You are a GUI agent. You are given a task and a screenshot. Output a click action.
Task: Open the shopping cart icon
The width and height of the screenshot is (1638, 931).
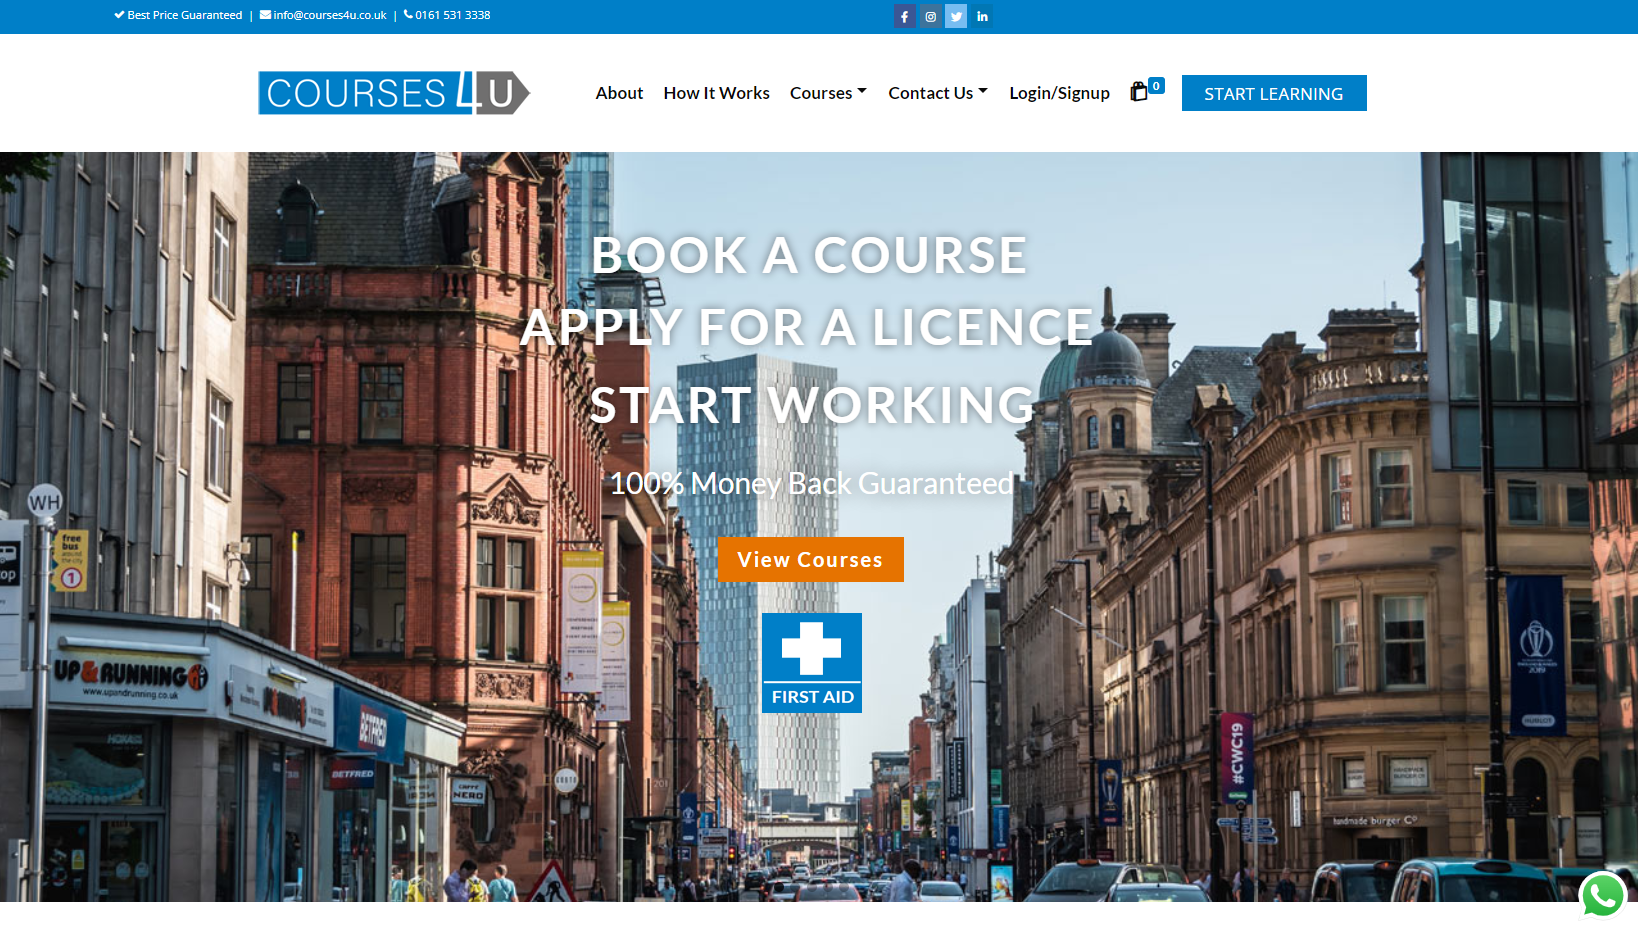[1139, 92]
